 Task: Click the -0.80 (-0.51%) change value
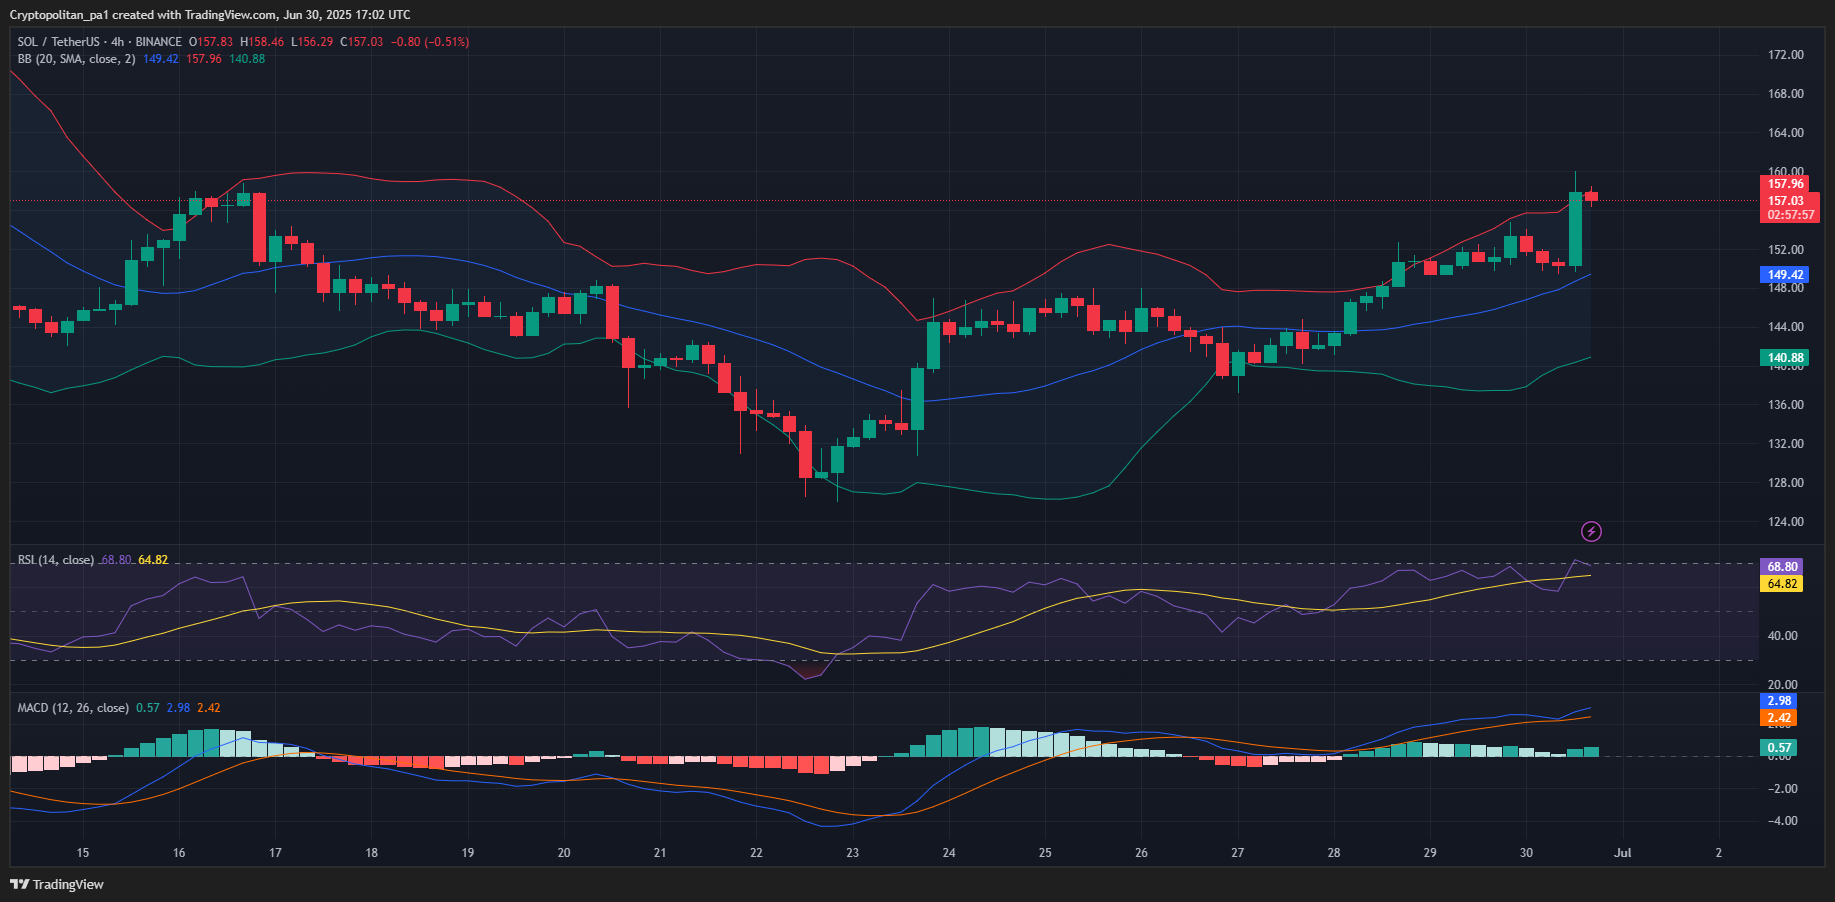(x=430, y=42)
